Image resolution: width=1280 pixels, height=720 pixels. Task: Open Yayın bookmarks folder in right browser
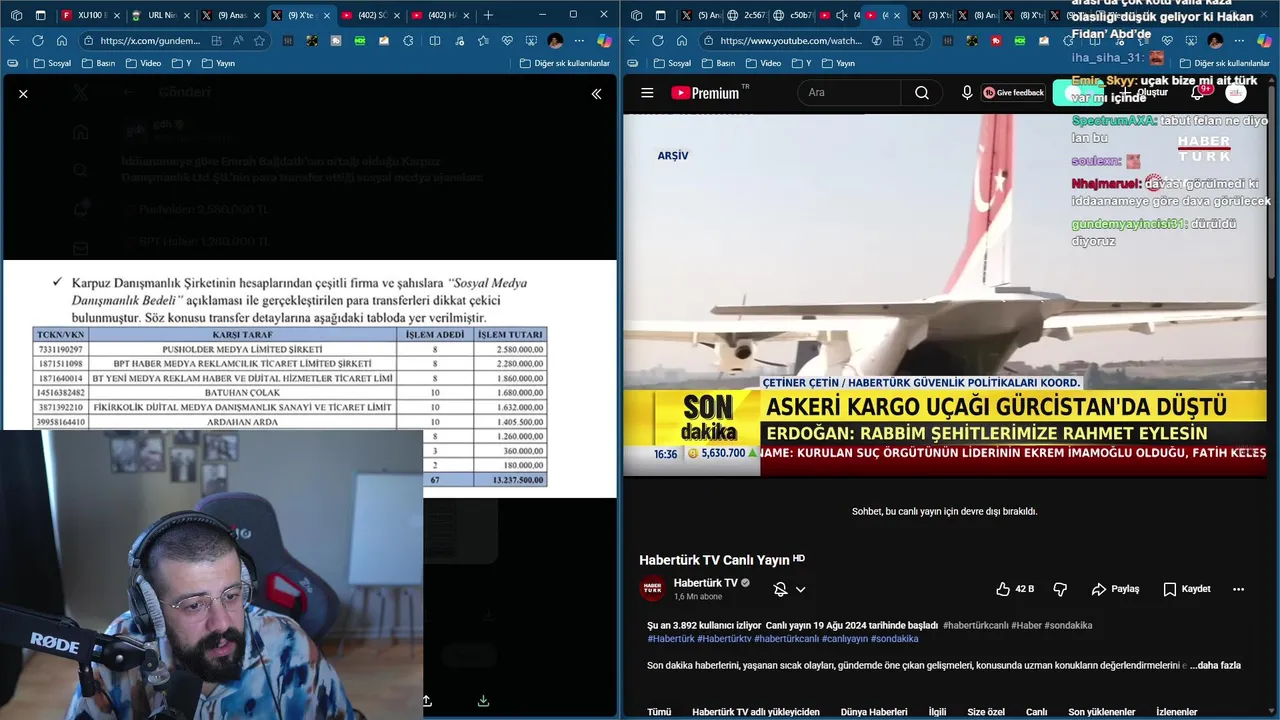click(x=838, y=63)
